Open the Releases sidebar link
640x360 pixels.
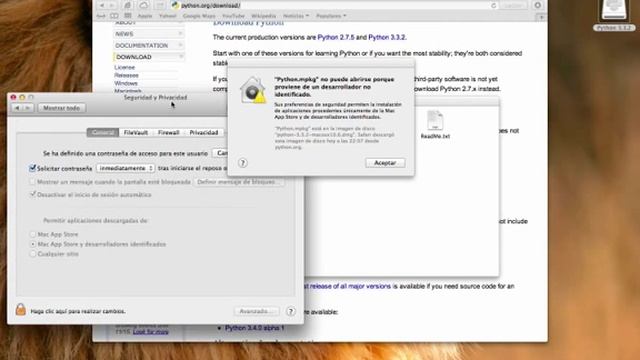pyautogui.click(x=127, y=75)
